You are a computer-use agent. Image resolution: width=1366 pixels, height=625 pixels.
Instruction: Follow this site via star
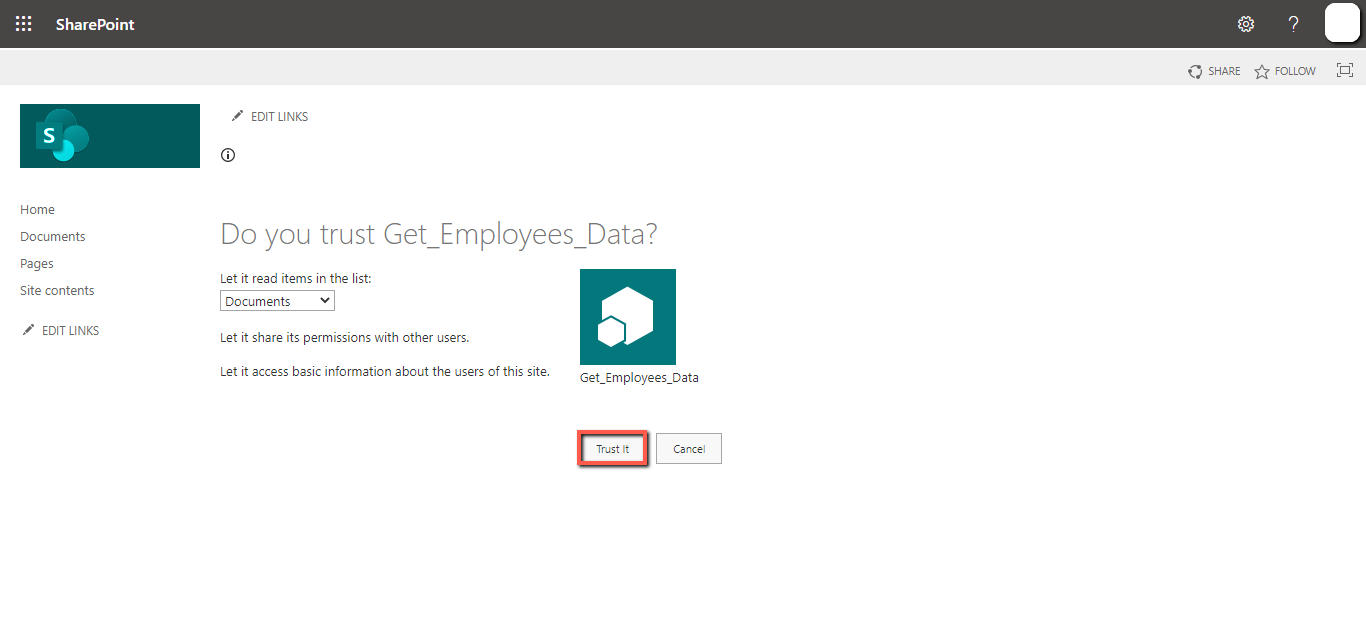tap(1285, 71)
